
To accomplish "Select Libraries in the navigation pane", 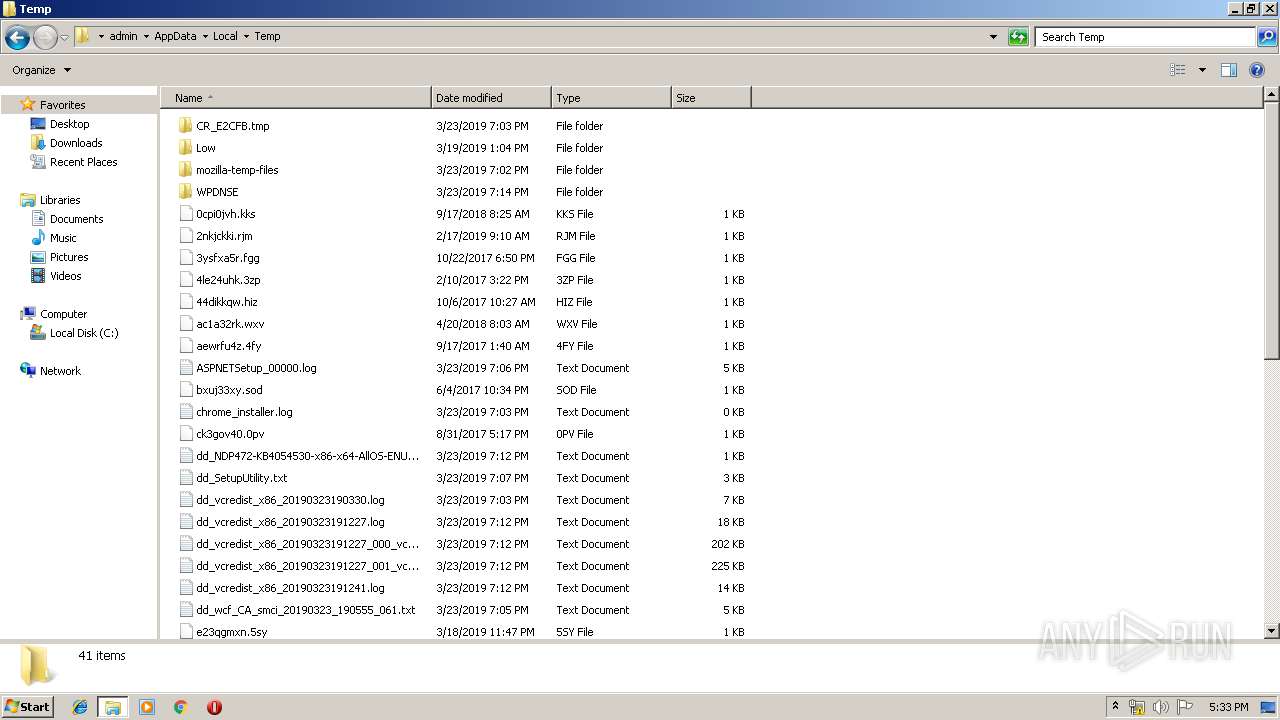I will (60, 200).
